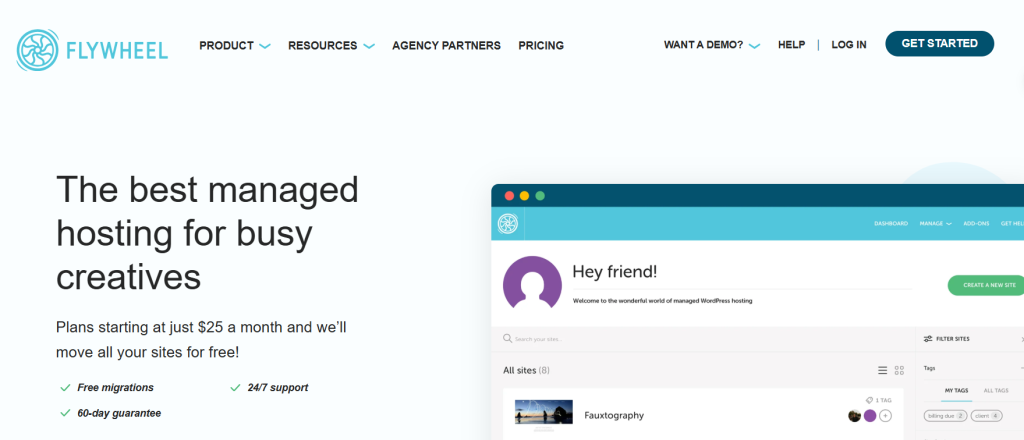Select Add-ons in the preview nav bar

(976, 224)
